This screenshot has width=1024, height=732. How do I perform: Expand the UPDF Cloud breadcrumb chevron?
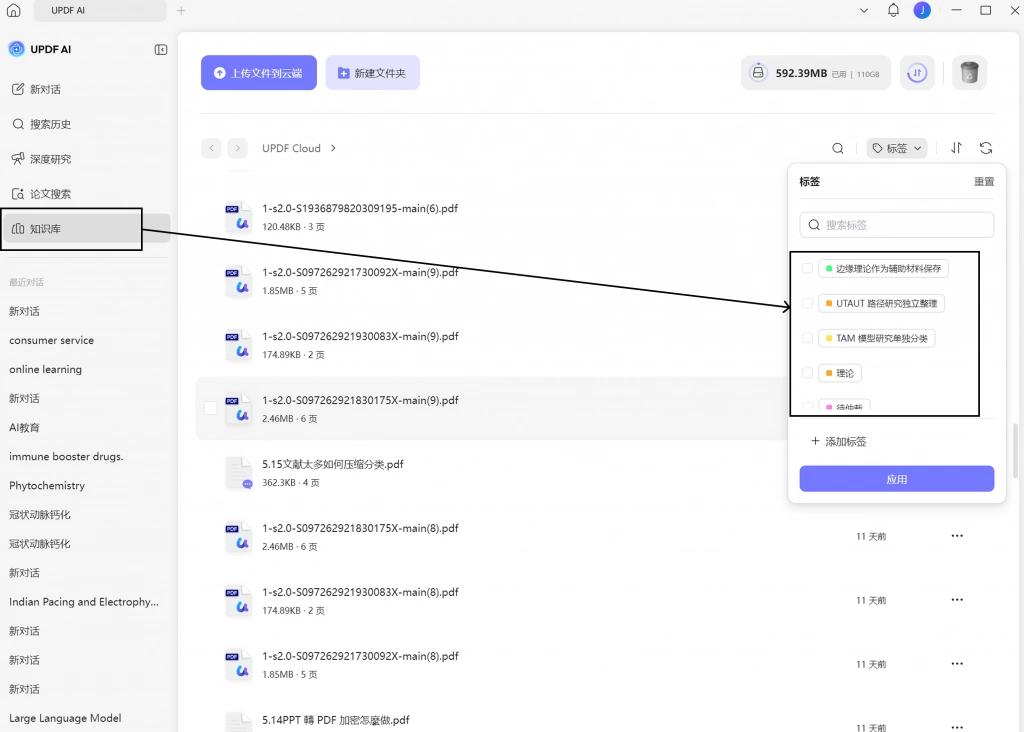(333, 148)
